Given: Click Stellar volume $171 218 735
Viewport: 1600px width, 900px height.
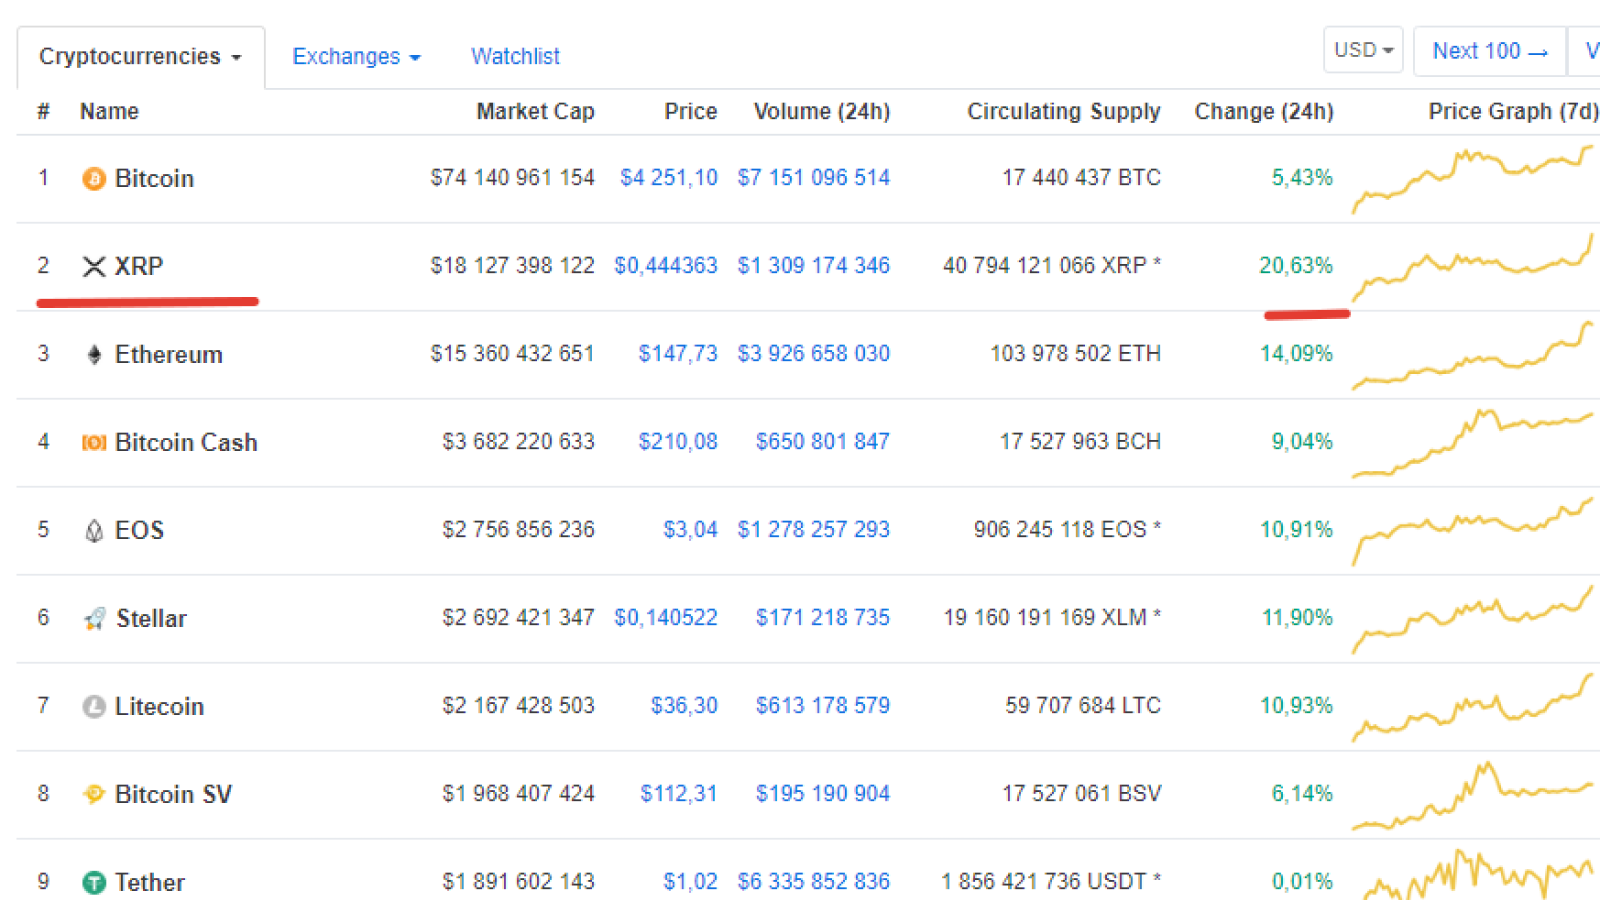Looking at the screenshot, I should (823, 618).
